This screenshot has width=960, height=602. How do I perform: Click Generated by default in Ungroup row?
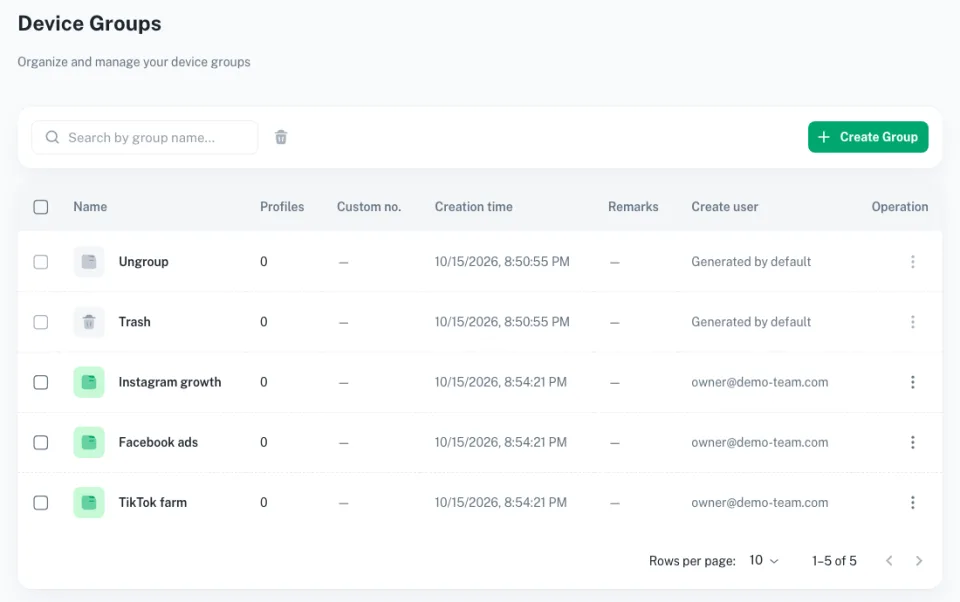click(x=751, y=261)
